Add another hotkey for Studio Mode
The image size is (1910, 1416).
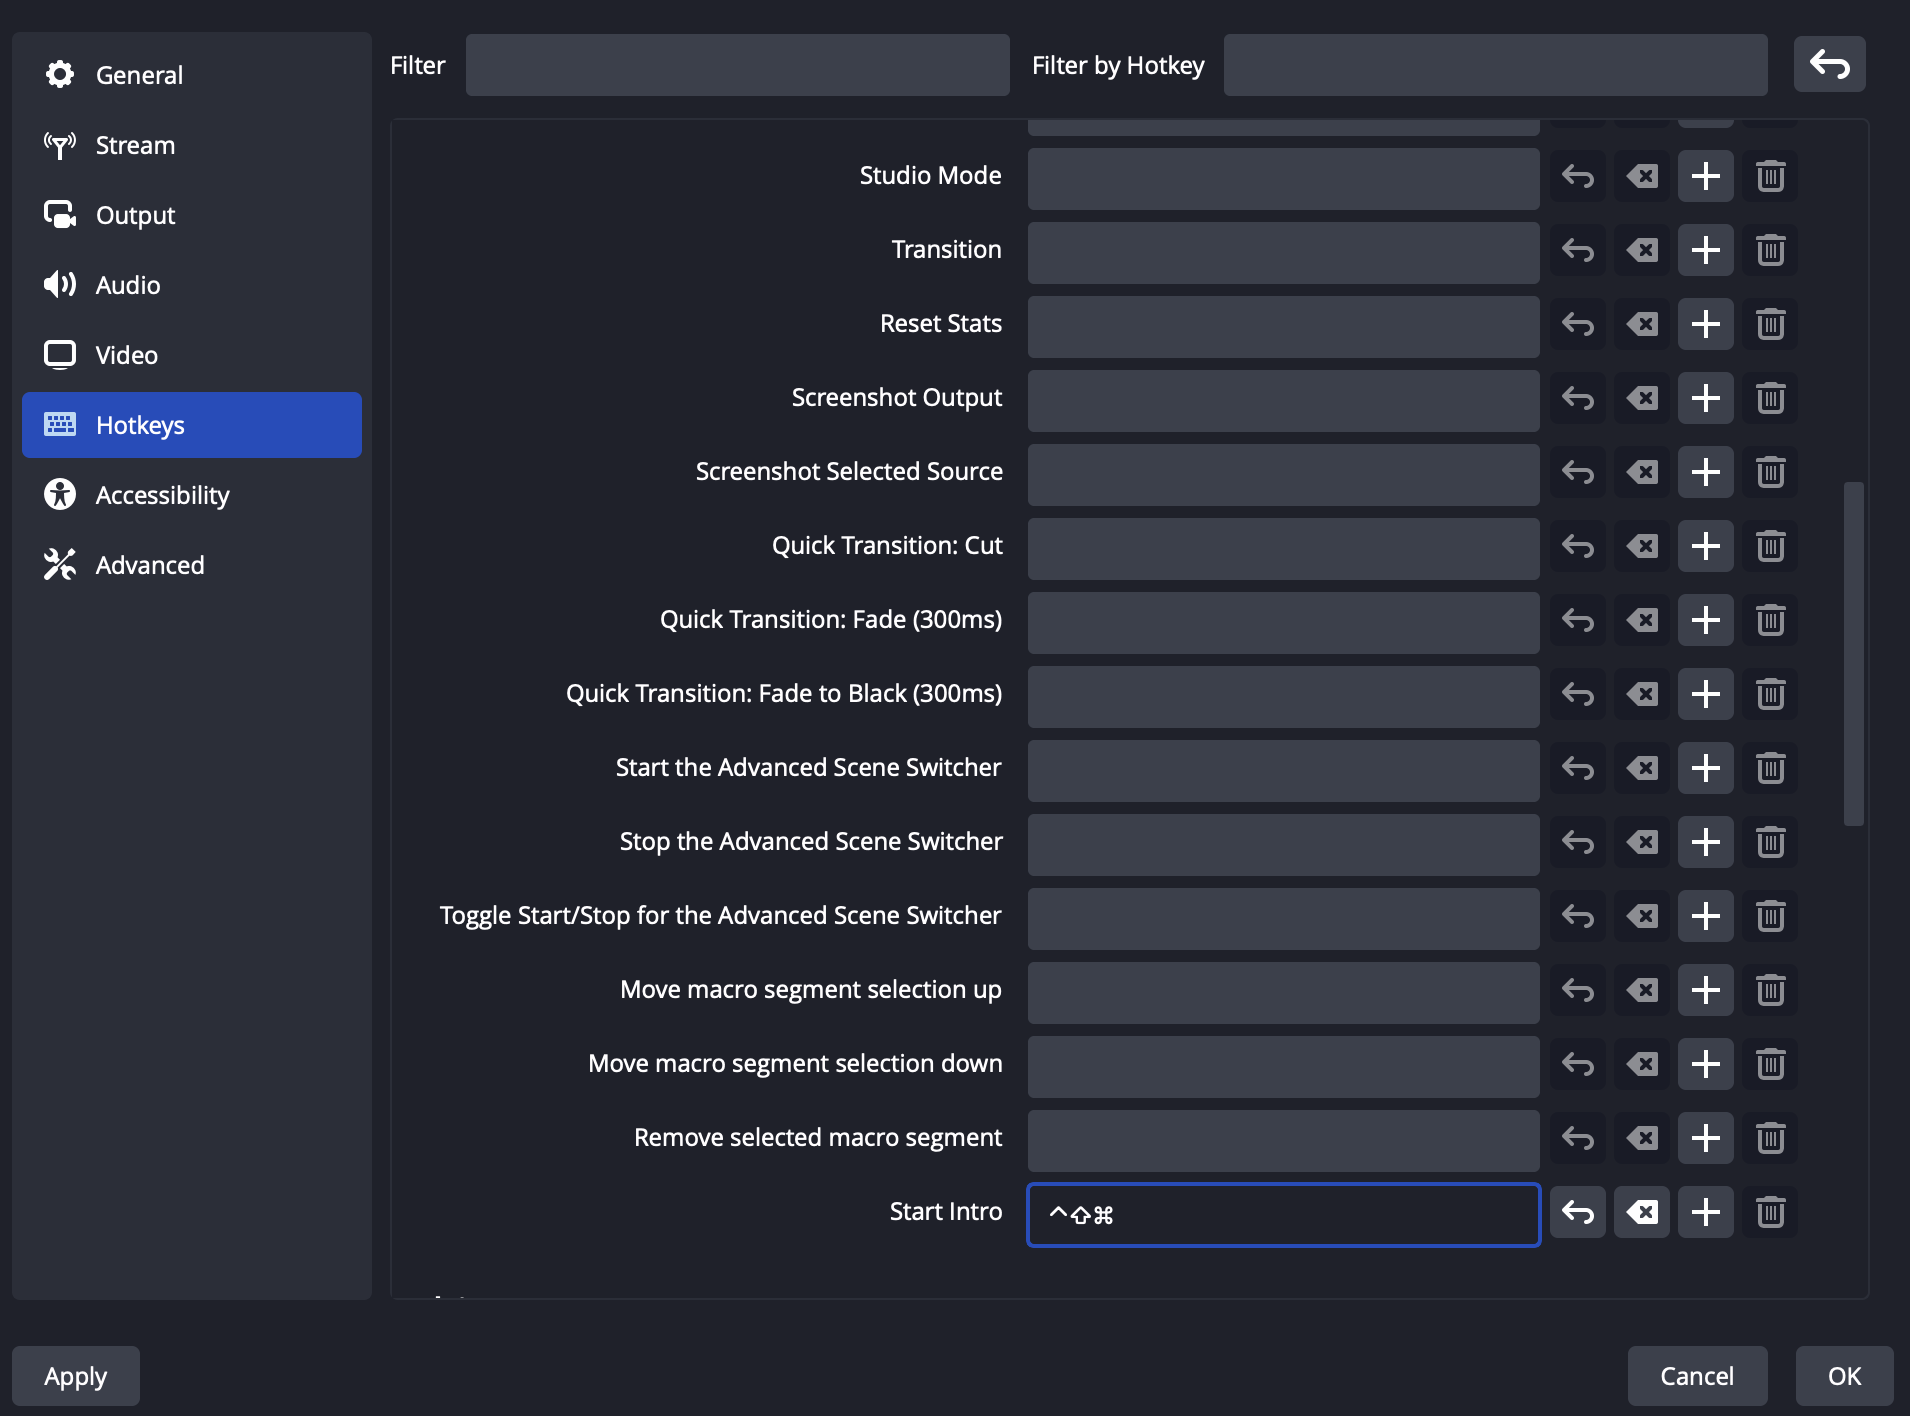[1705, 177]
